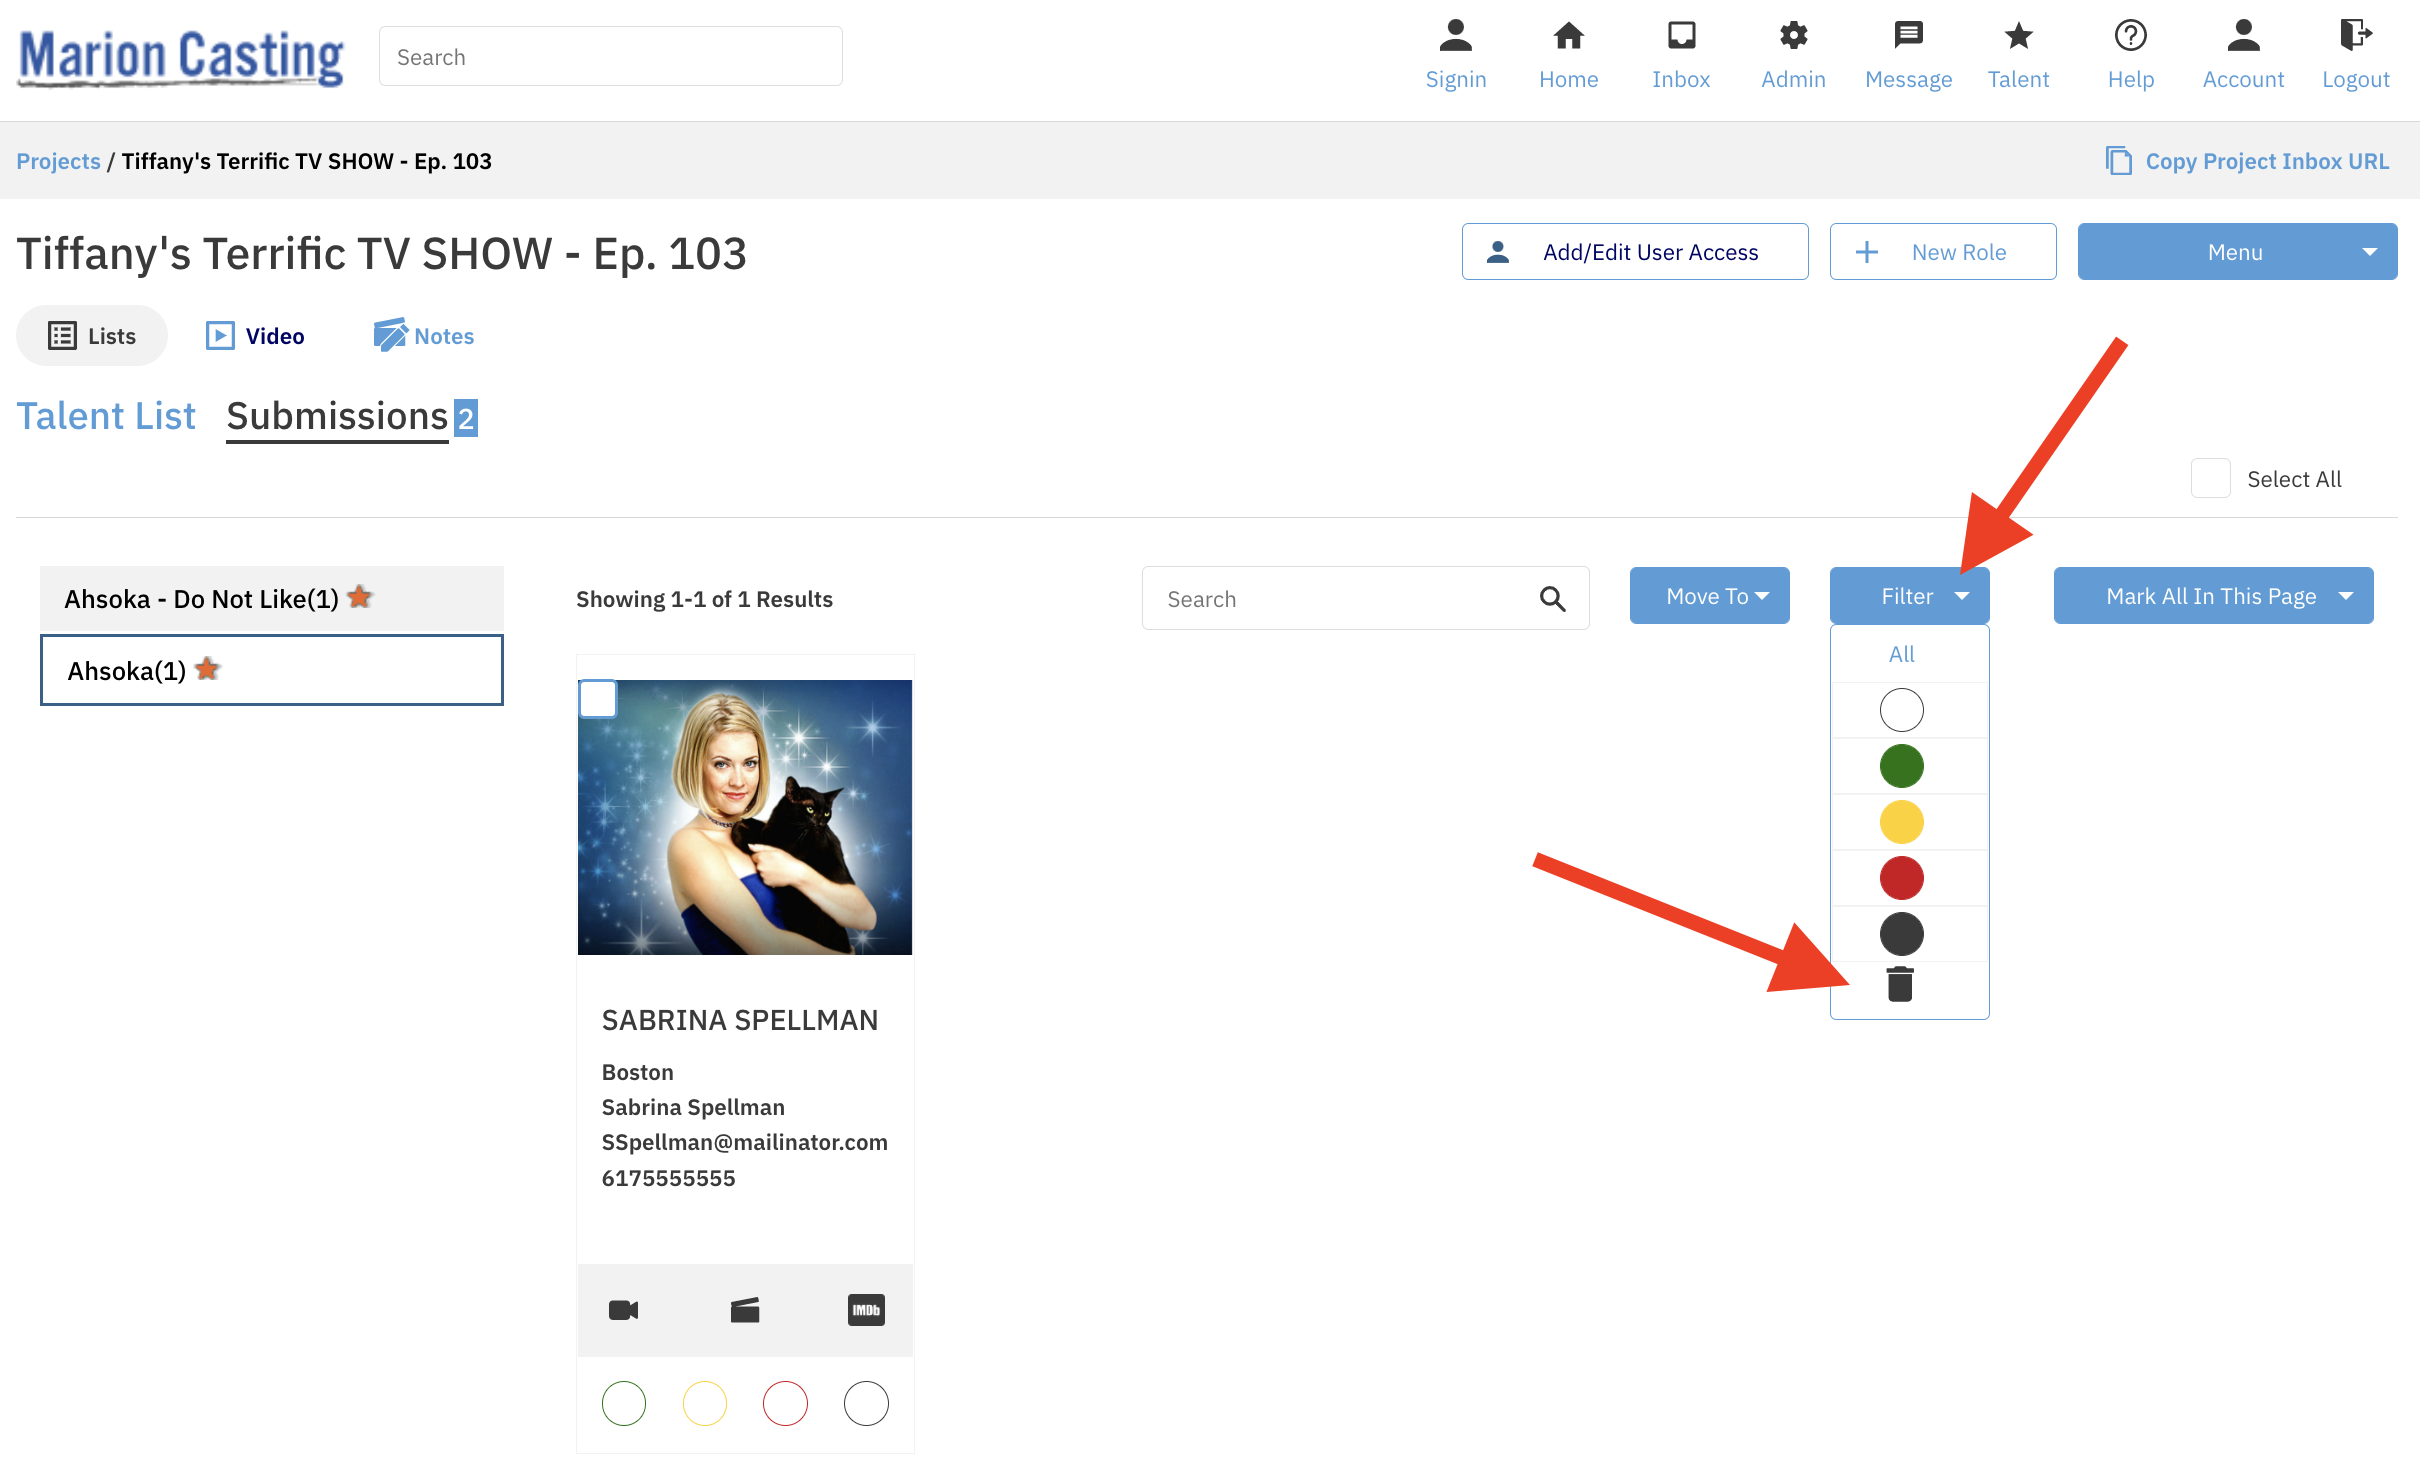Open clapperboard icon on Sabrina's card
Screen dimensions: 2420x1460
(745, 1310)
